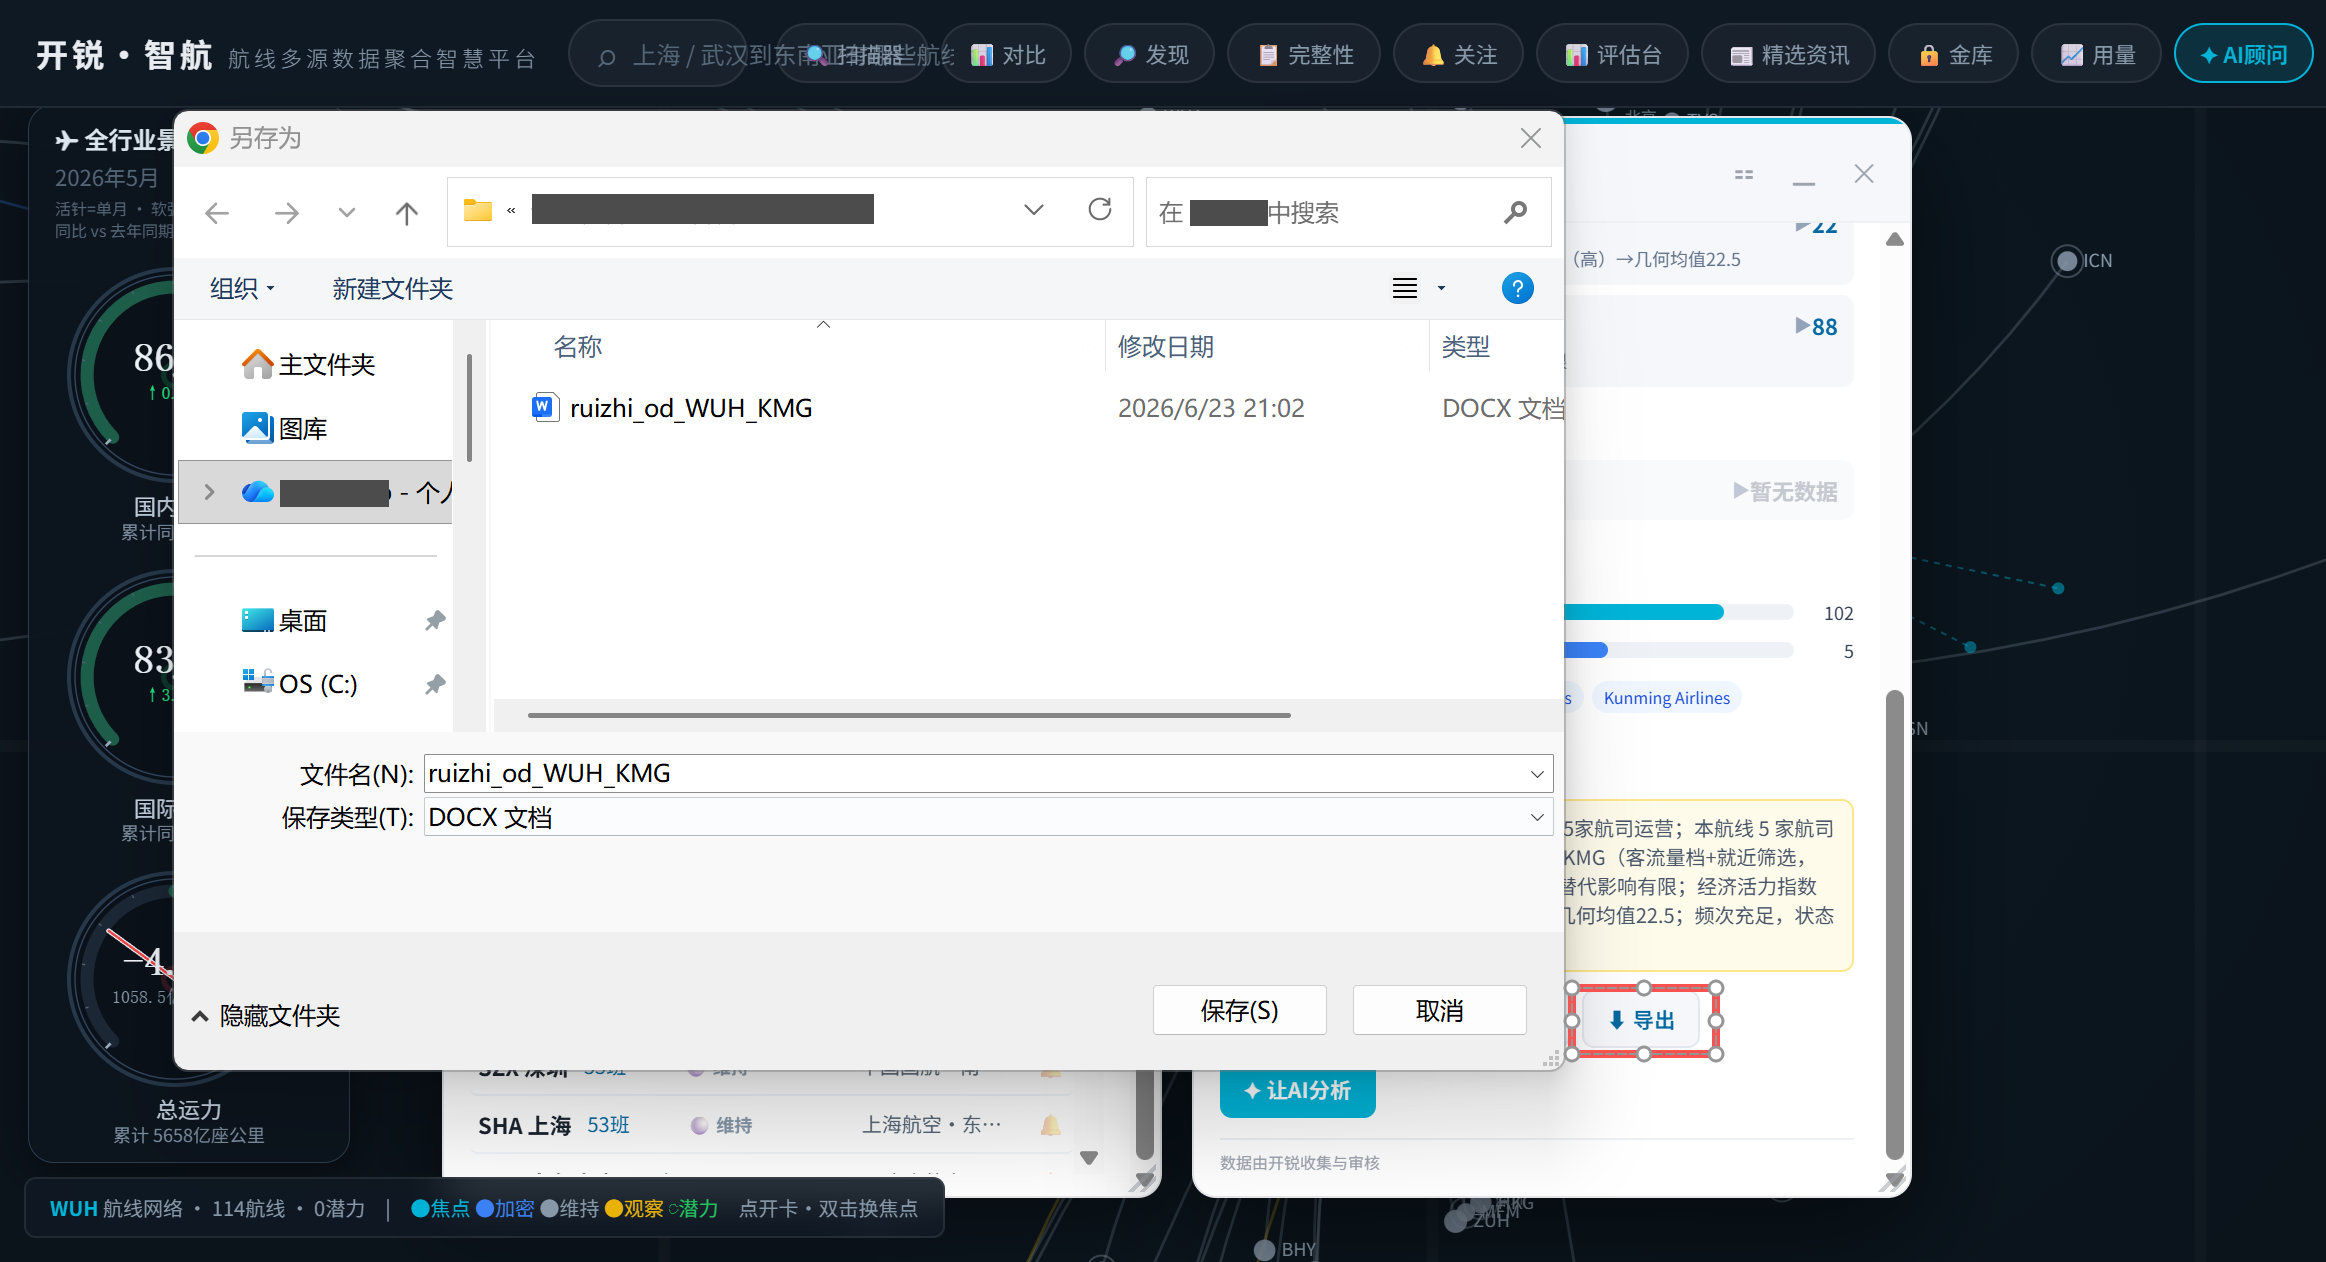This screenshot has height=1262, width=2326.
Task: Expand the OneDrive personal tree node
Action: pos(209,492)
